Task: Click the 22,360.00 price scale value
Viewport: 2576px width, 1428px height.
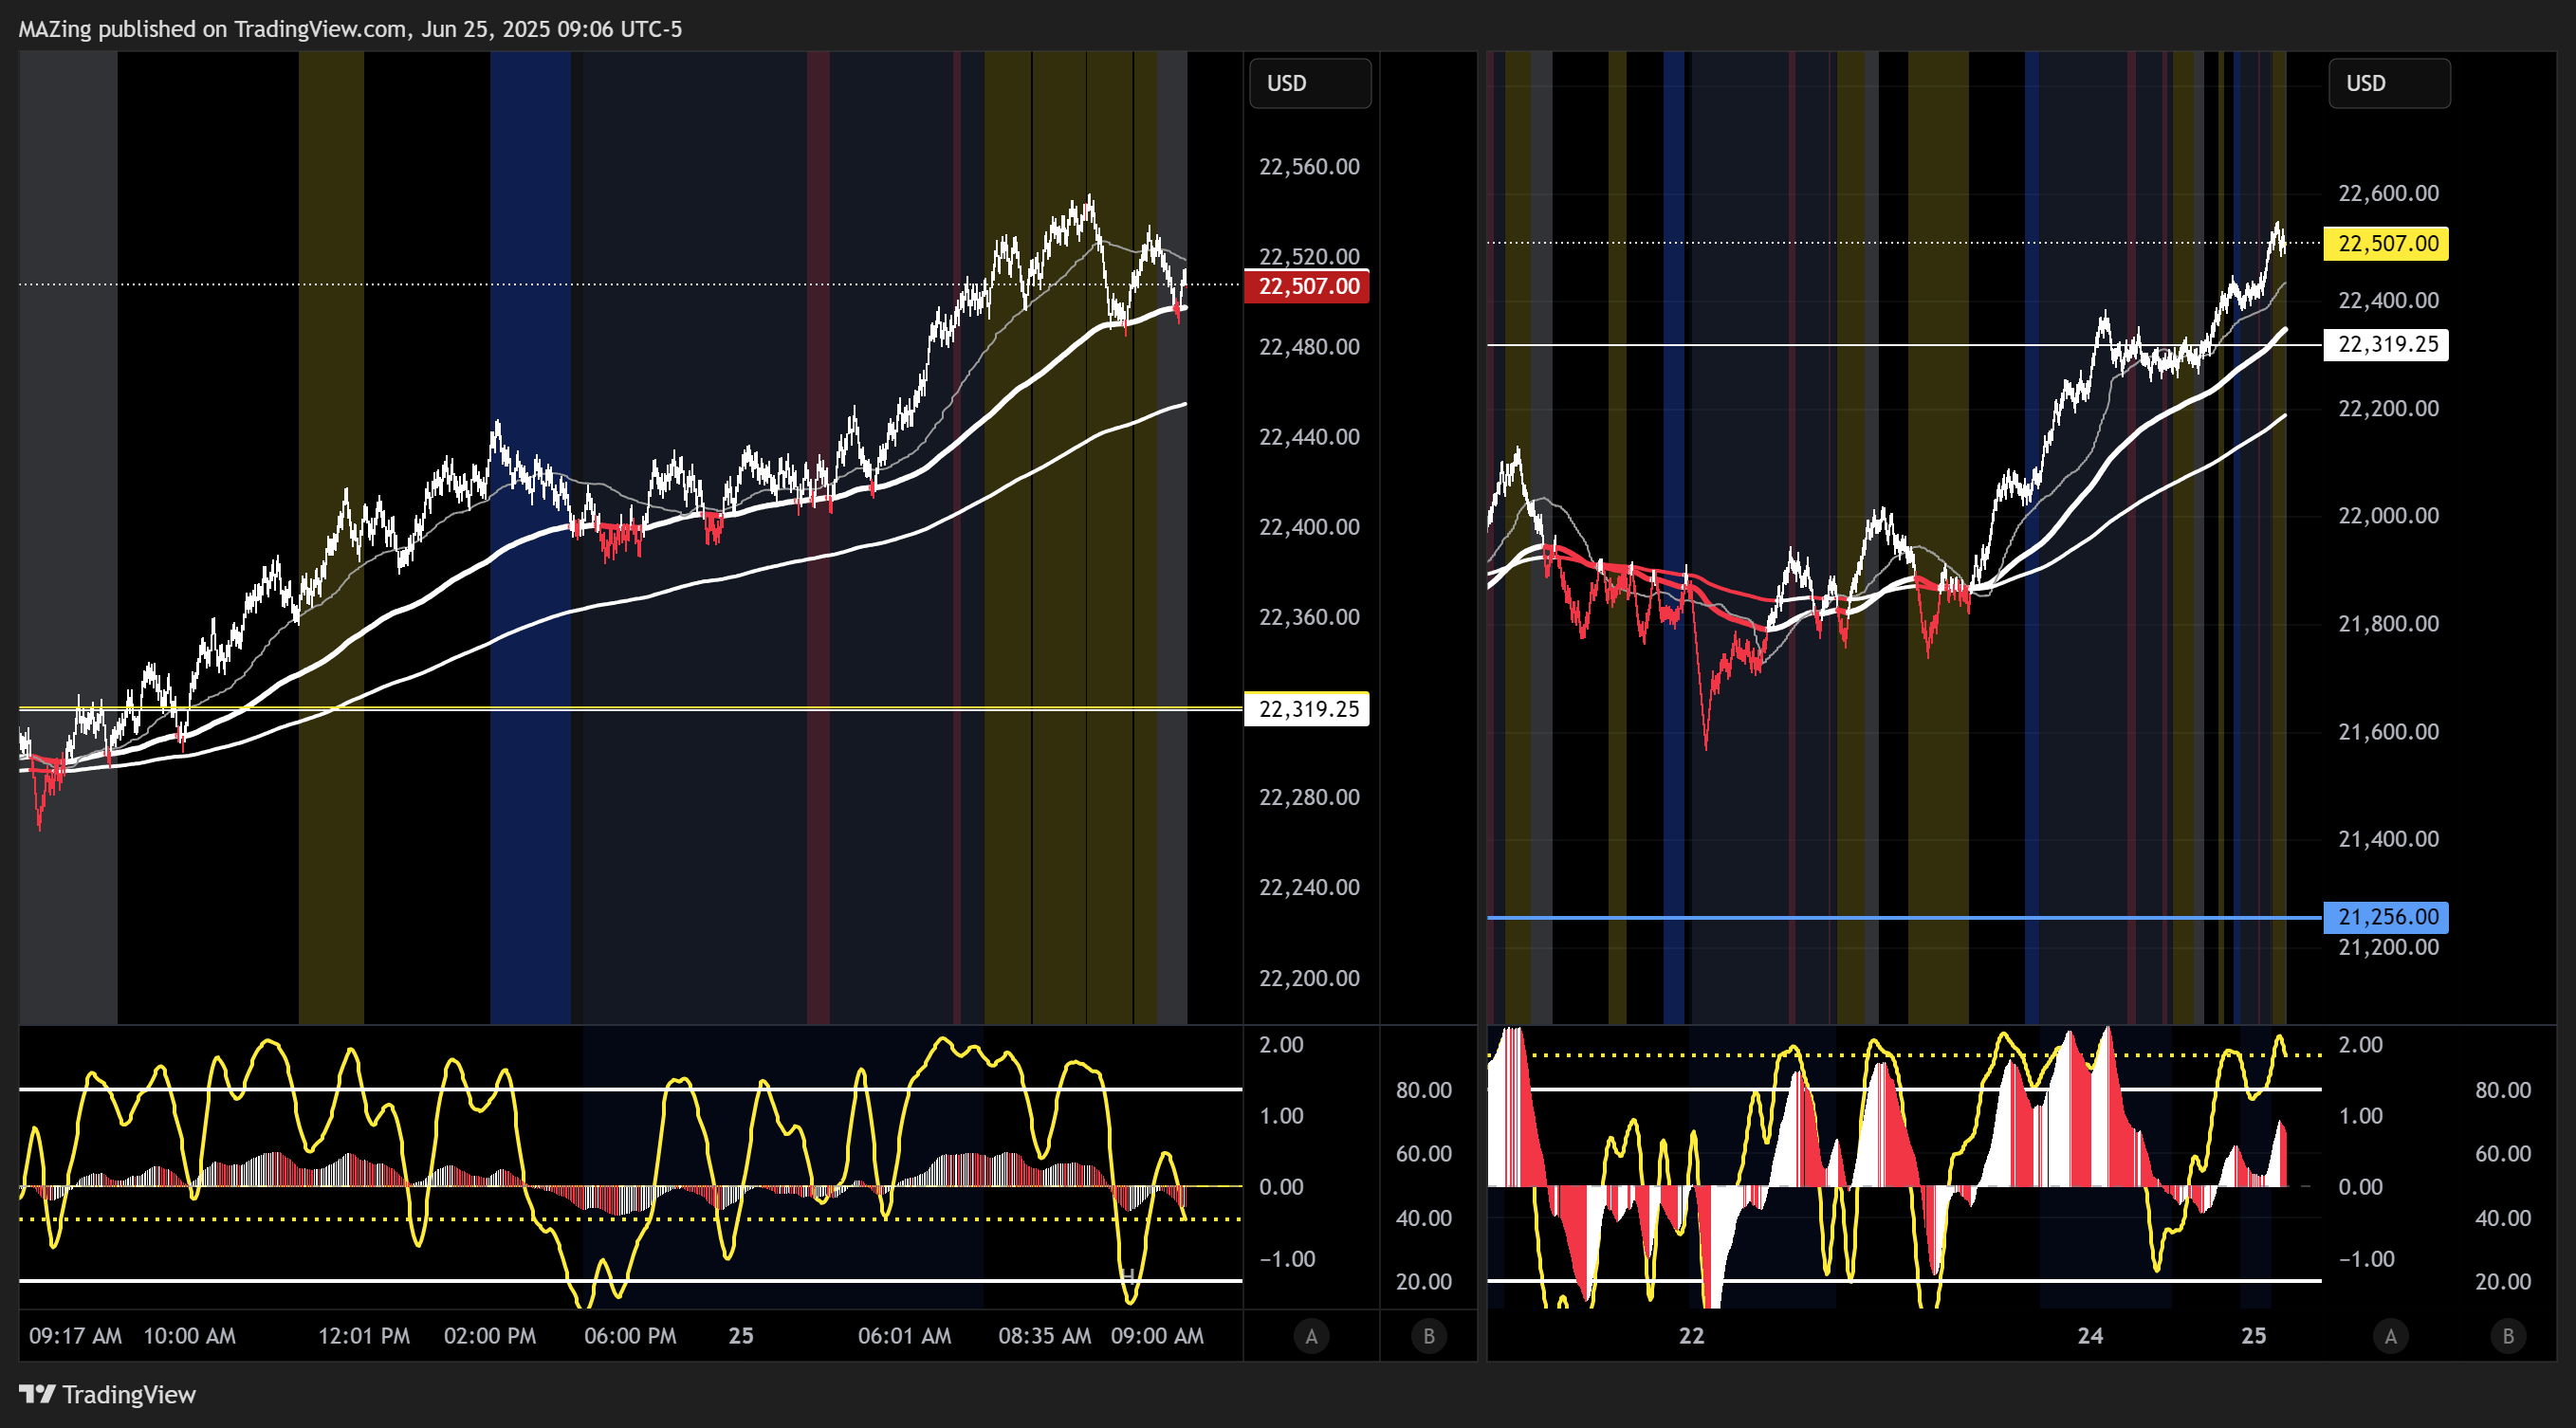Action: [1309, 617]
